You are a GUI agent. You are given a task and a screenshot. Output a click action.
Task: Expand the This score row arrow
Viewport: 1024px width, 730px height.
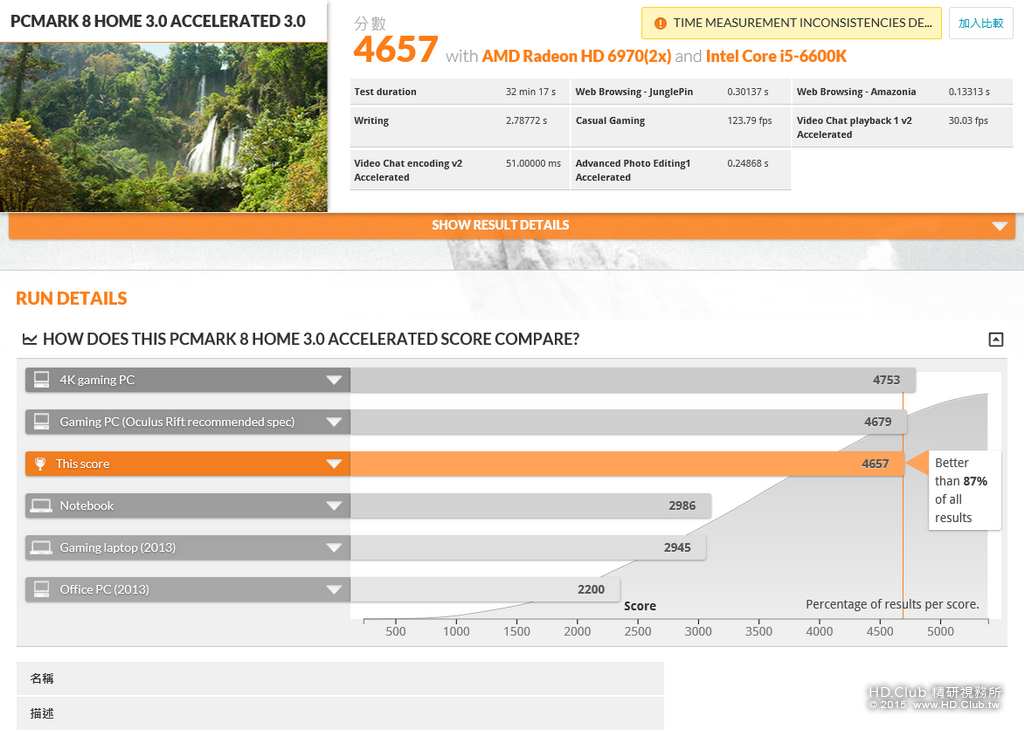334,464
